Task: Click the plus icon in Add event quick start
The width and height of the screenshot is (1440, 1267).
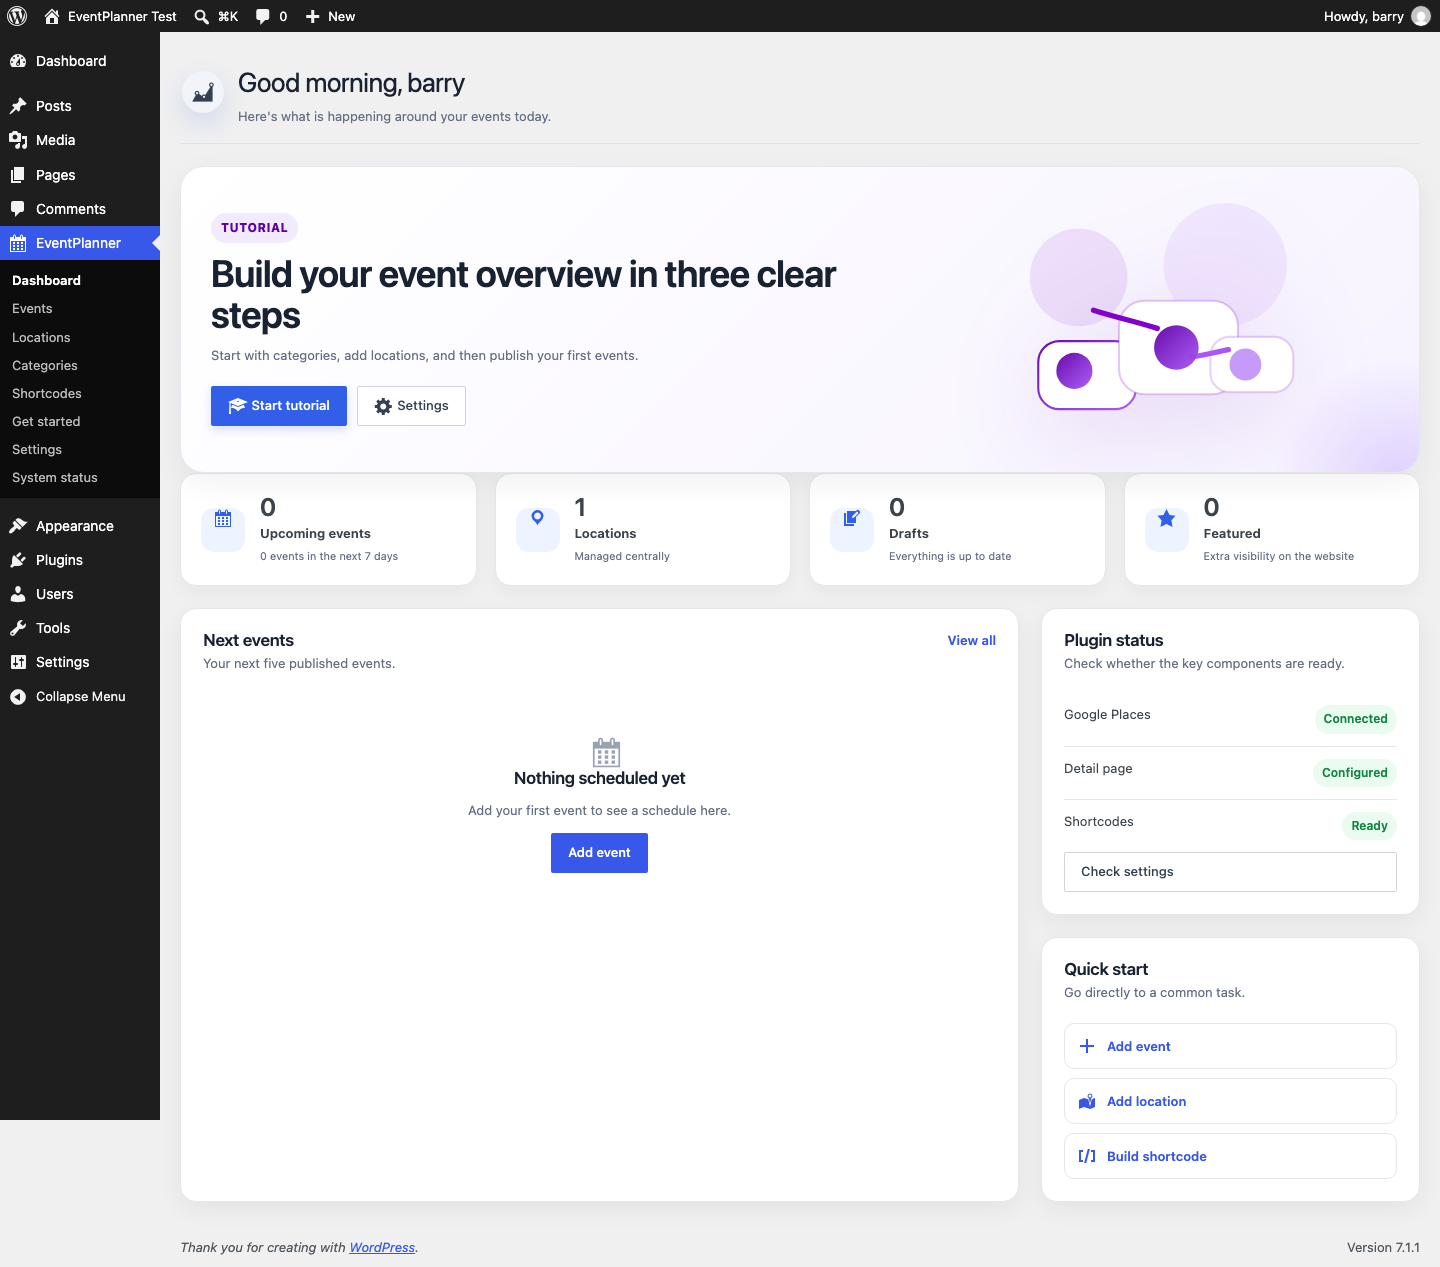Action: tap(1087, 1046)
